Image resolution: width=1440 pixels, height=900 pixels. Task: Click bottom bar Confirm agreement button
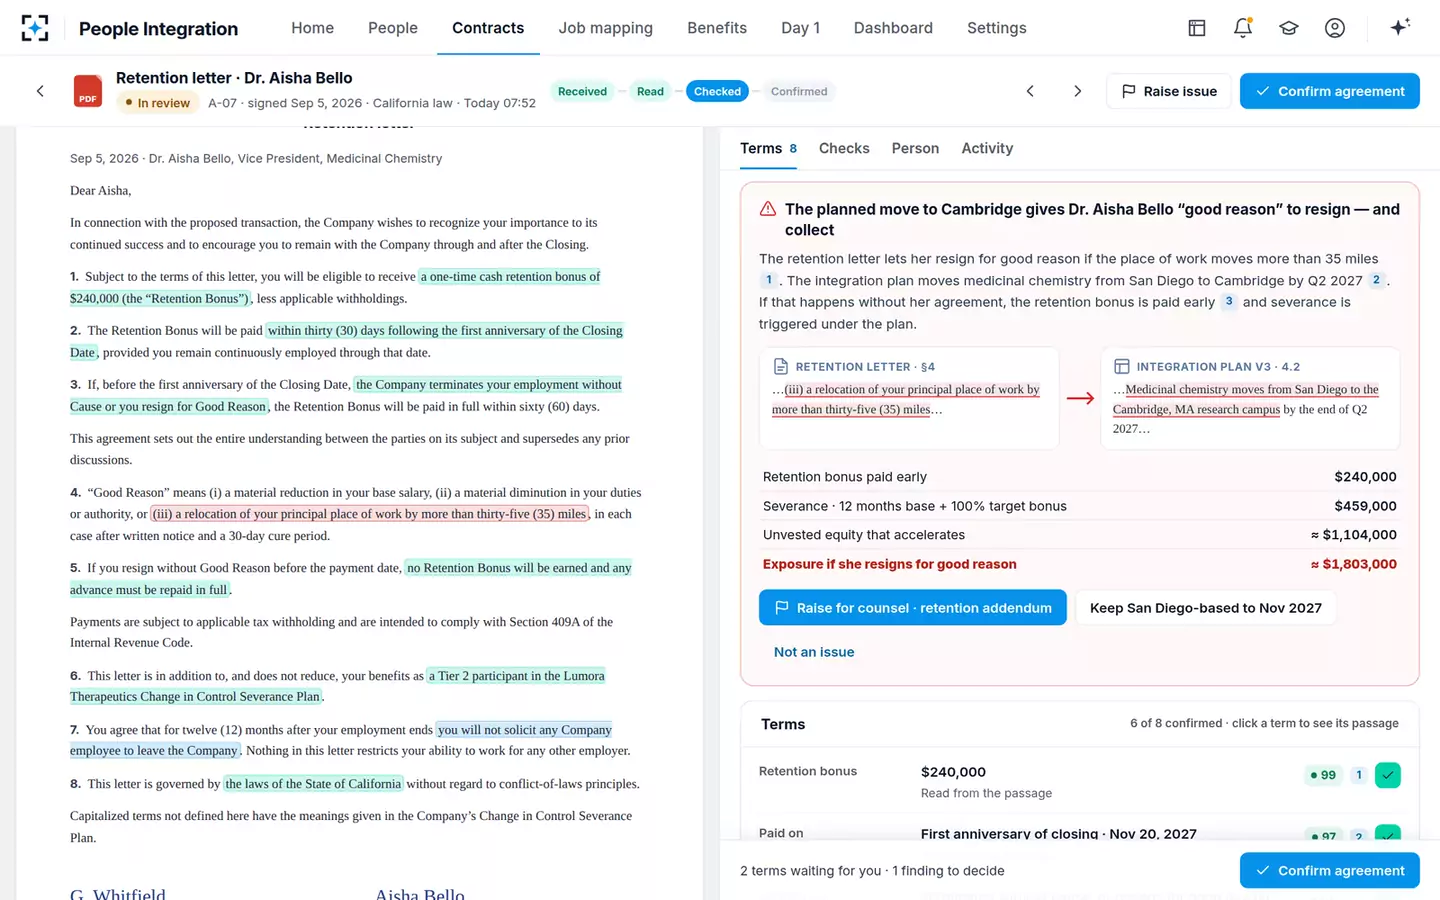point(1330,871)
